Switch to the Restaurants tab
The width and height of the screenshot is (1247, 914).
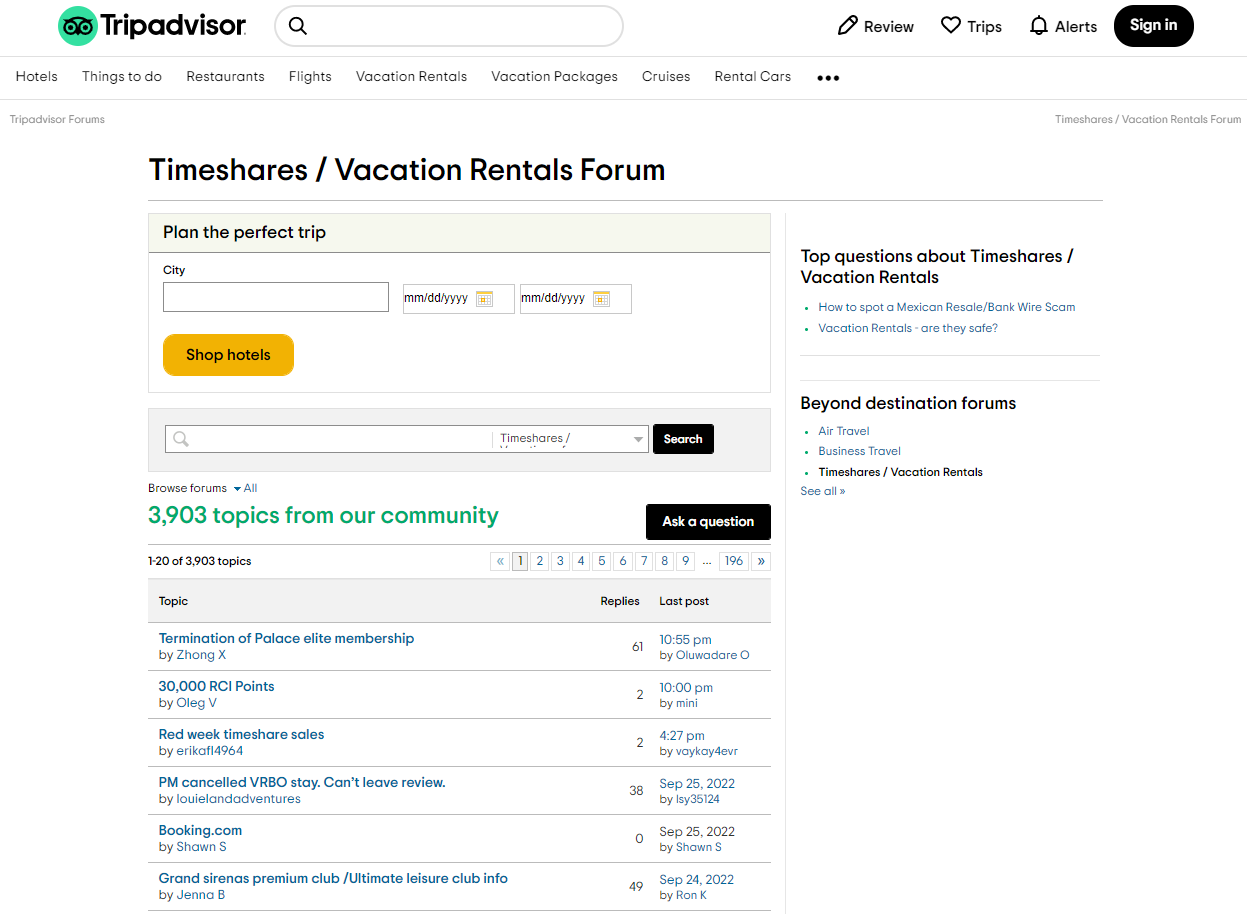point(225,77)
